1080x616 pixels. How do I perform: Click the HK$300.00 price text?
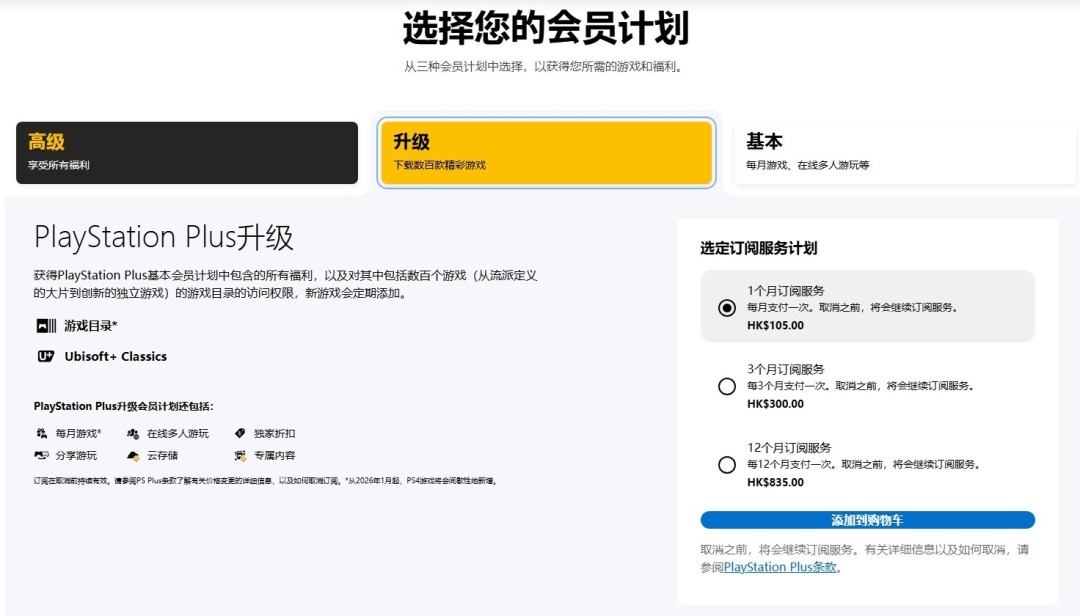(x=775, y=404)
